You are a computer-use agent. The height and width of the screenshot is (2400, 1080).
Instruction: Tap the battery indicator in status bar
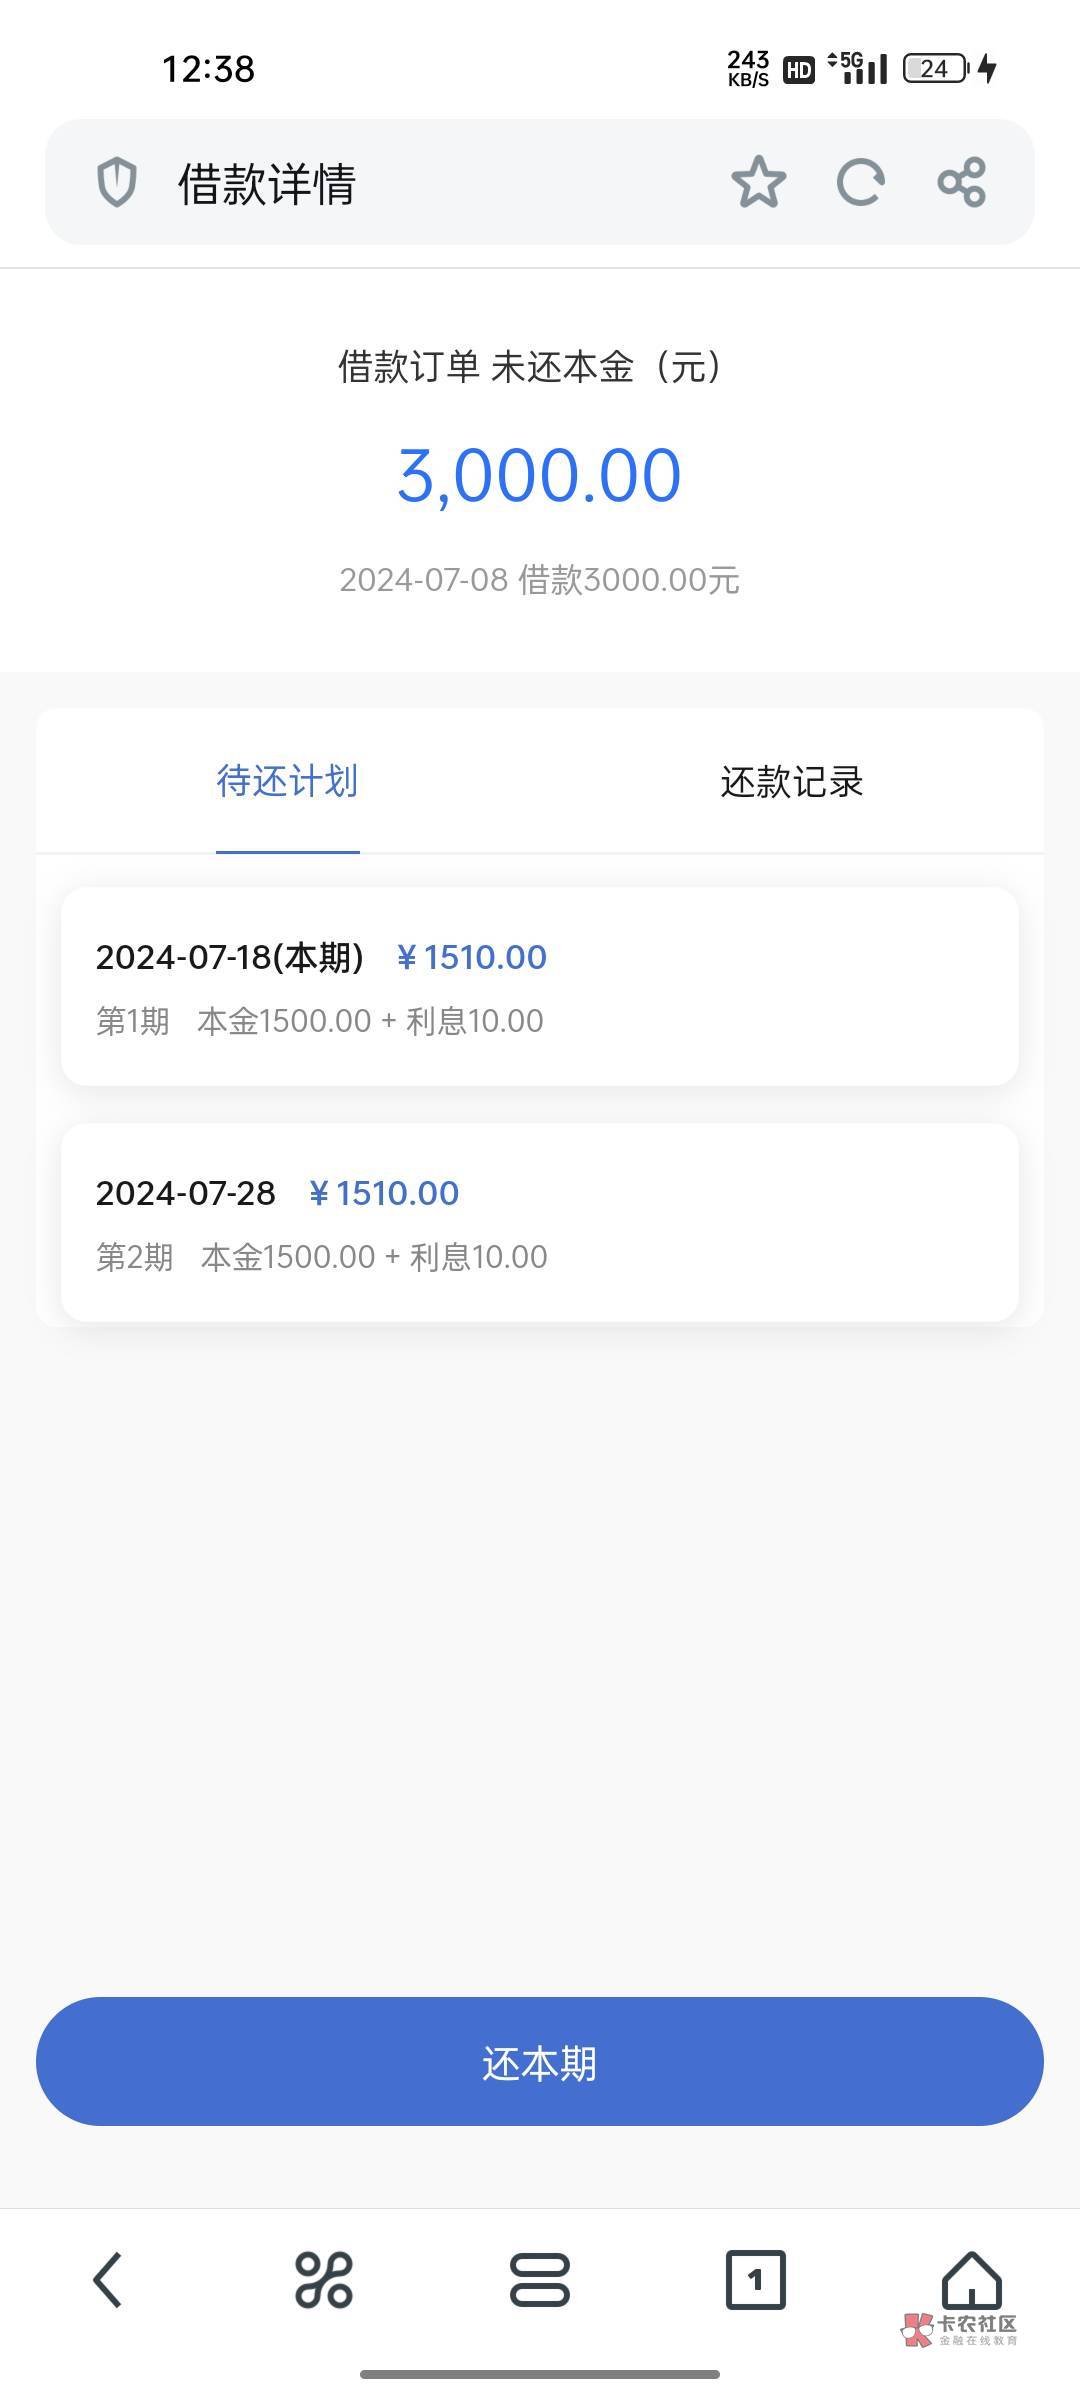tap(936, 69)
